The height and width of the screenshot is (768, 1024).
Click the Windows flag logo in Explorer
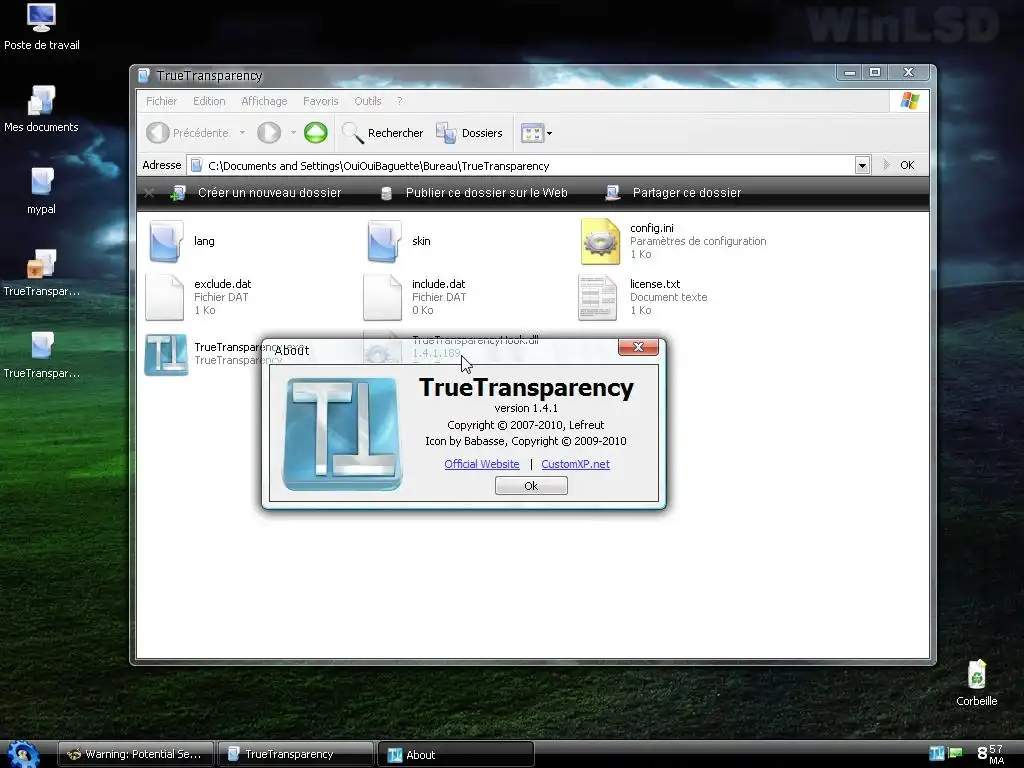pyautogui.click(x=909, y=101)
